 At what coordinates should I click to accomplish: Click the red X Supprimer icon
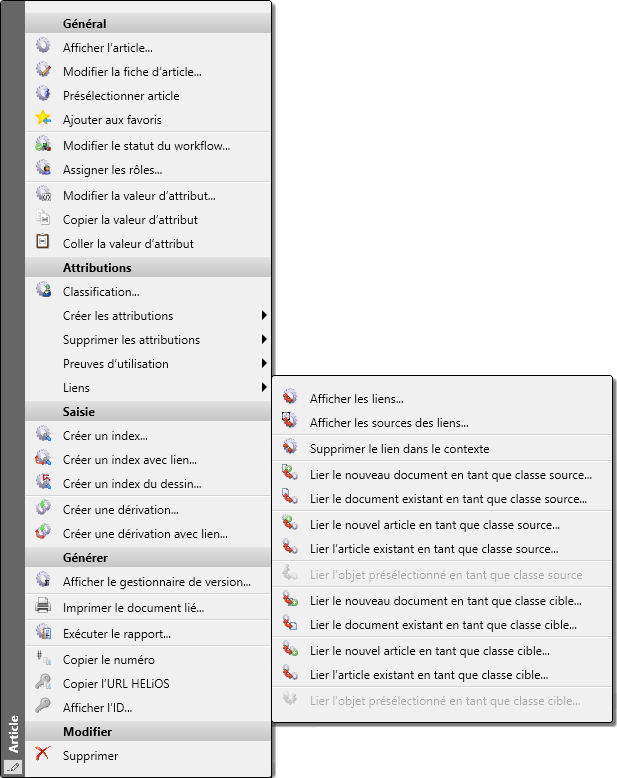[x=43, y=753]
